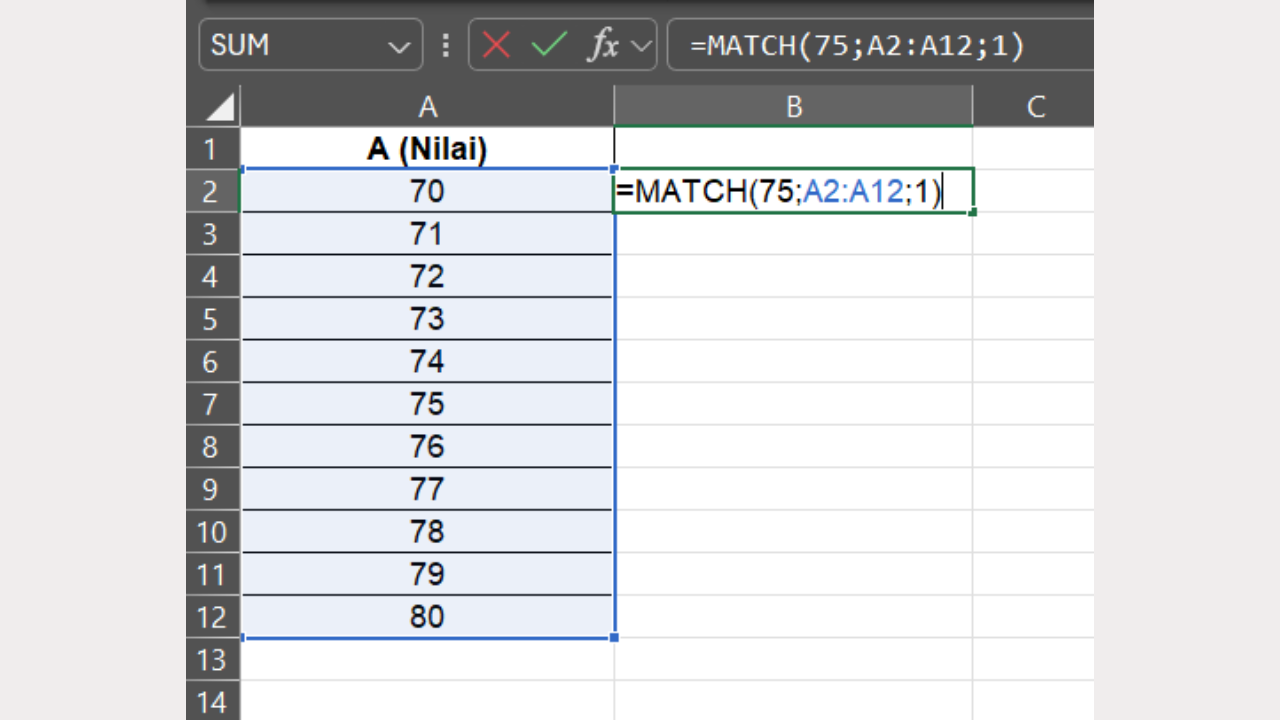Select row 12 header
The width and height of the screenshot is (1280, 720).
pos(211,617)
